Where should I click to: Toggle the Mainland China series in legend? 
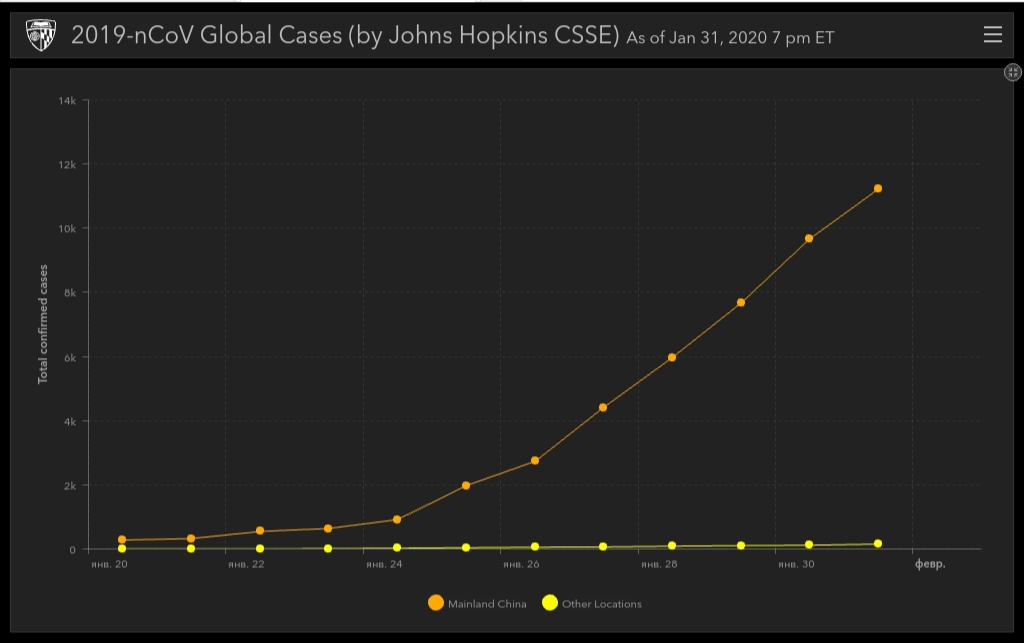(477, 603)
